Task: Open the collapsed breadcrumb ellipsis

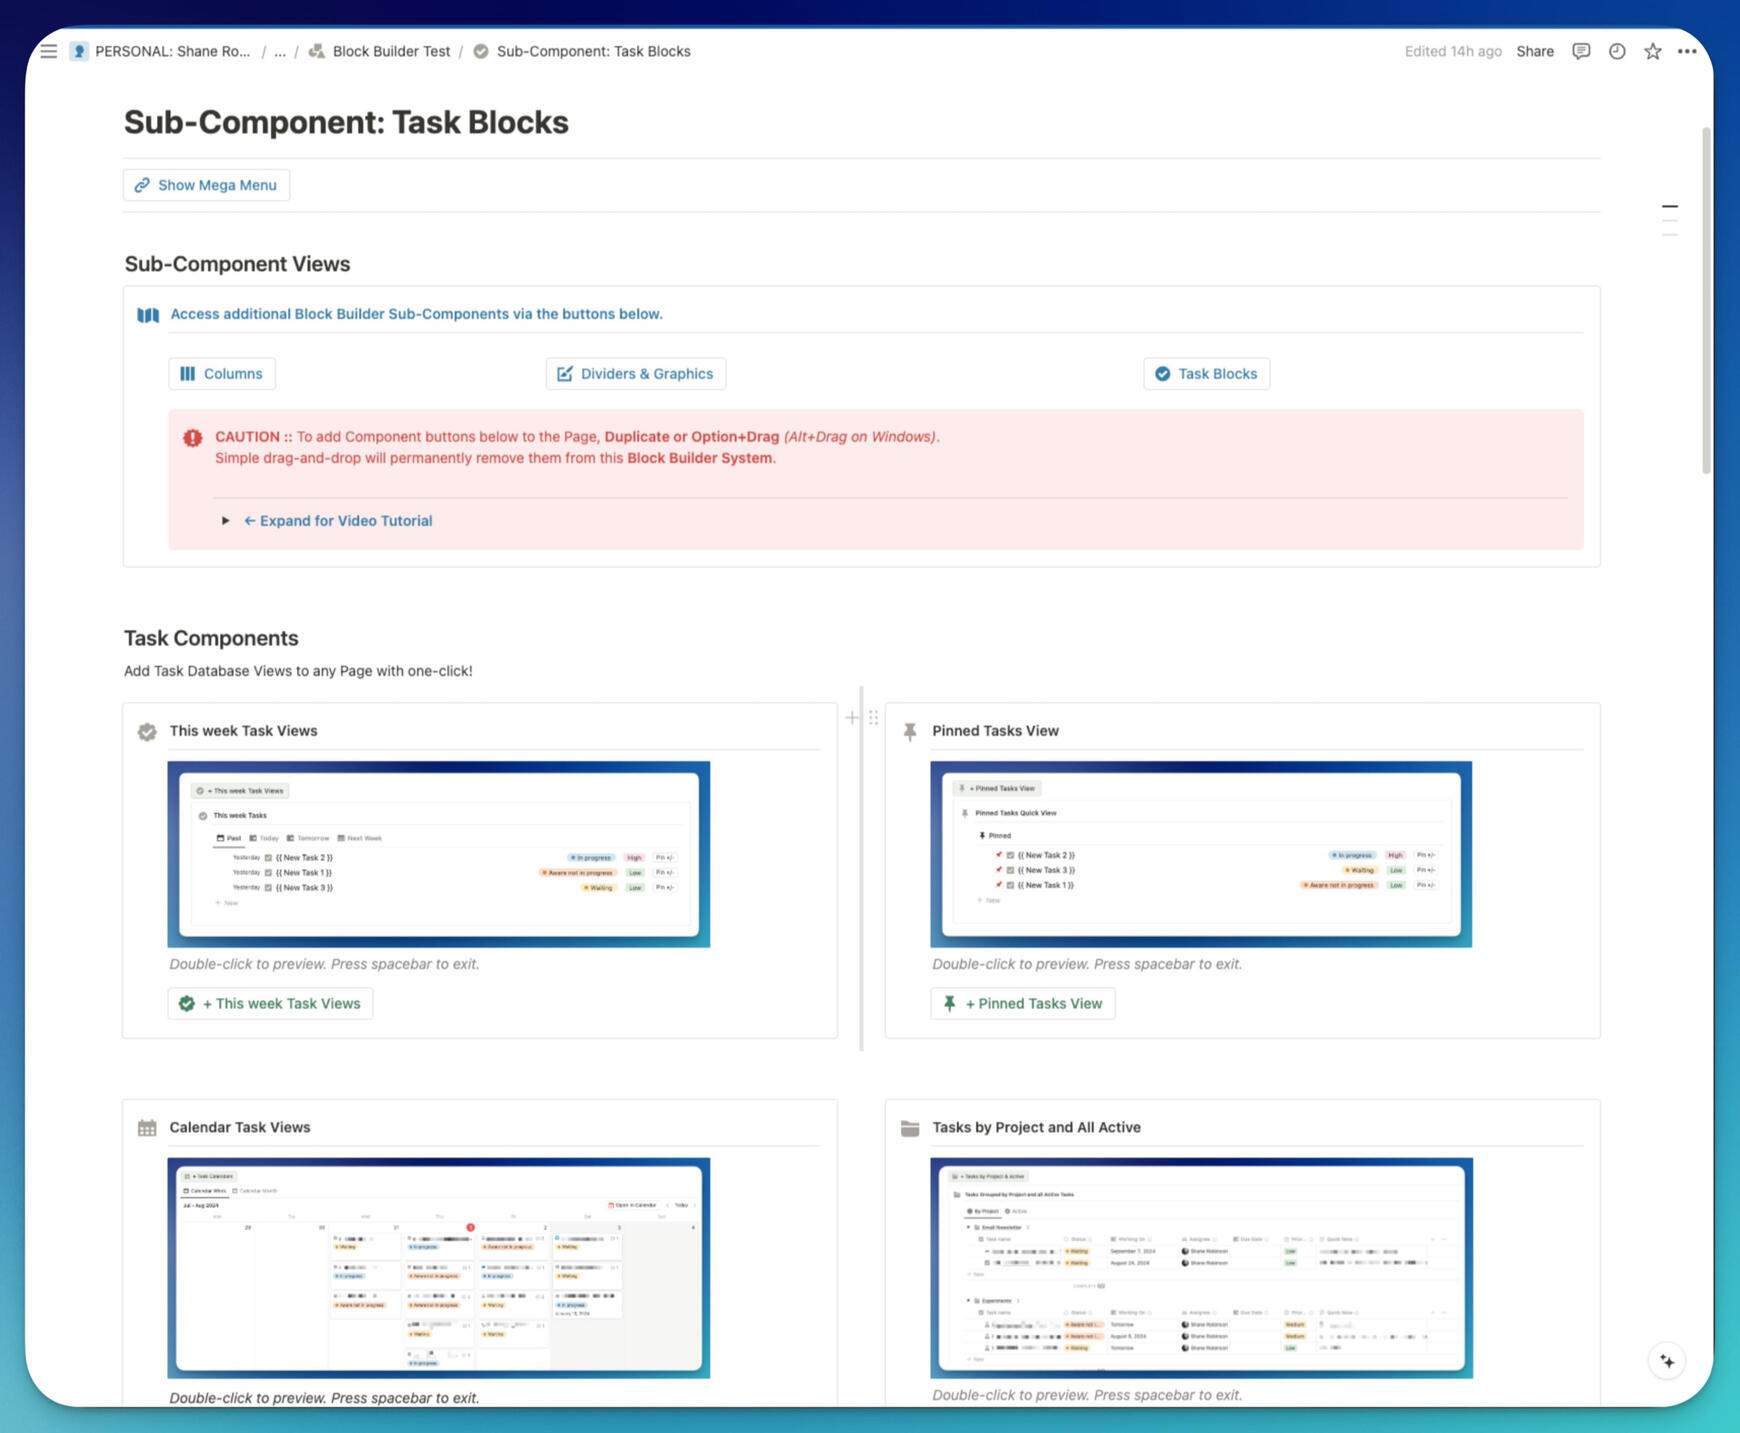Action: 281,51
